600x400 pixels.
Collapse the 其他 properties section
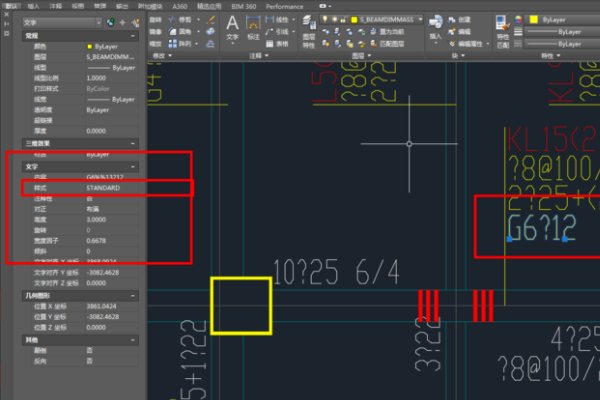click(133, 340)
